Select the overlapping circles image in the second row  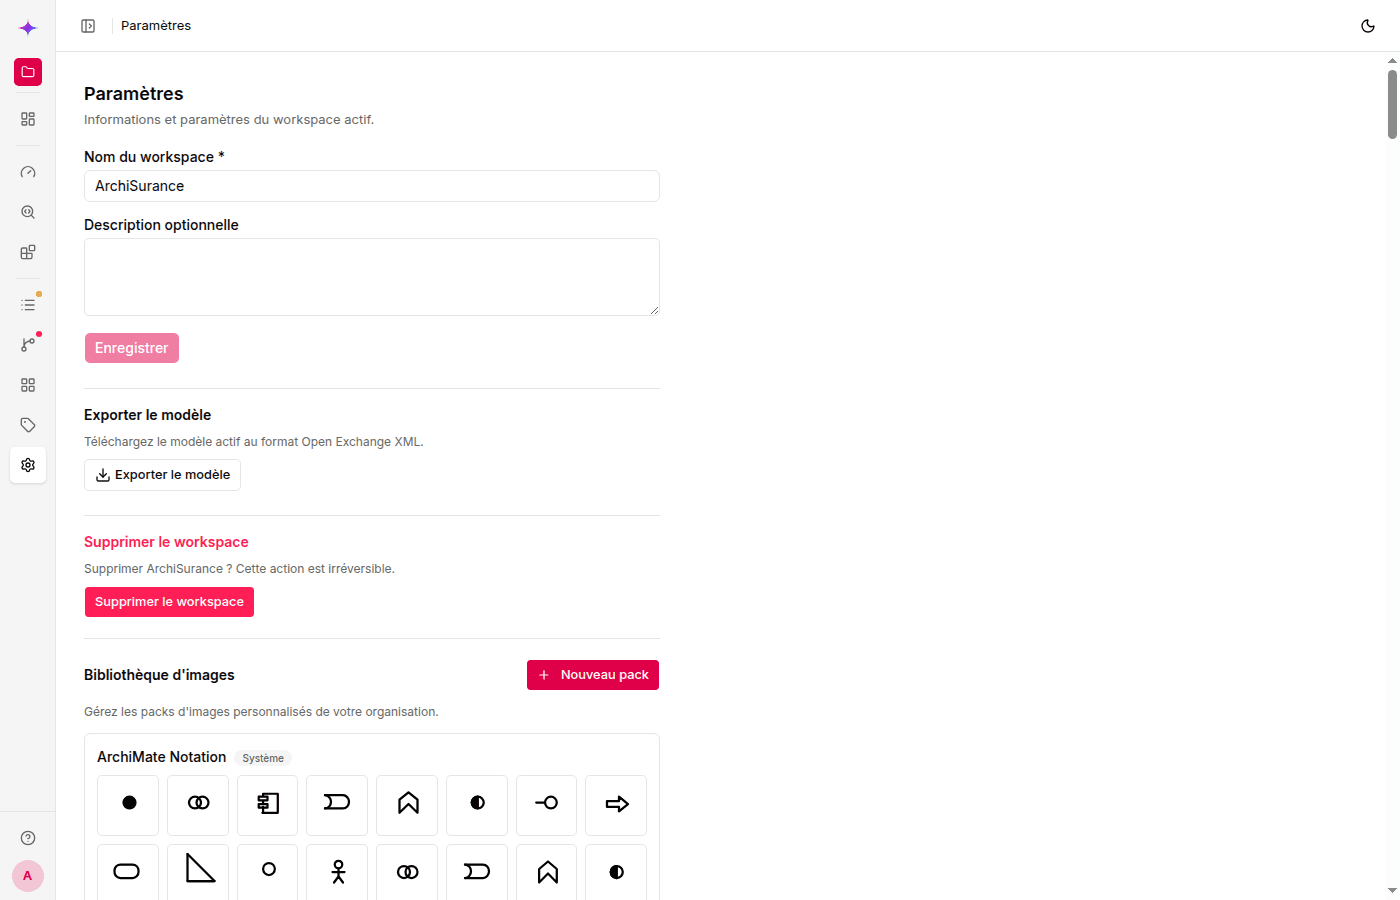(407, 872)
